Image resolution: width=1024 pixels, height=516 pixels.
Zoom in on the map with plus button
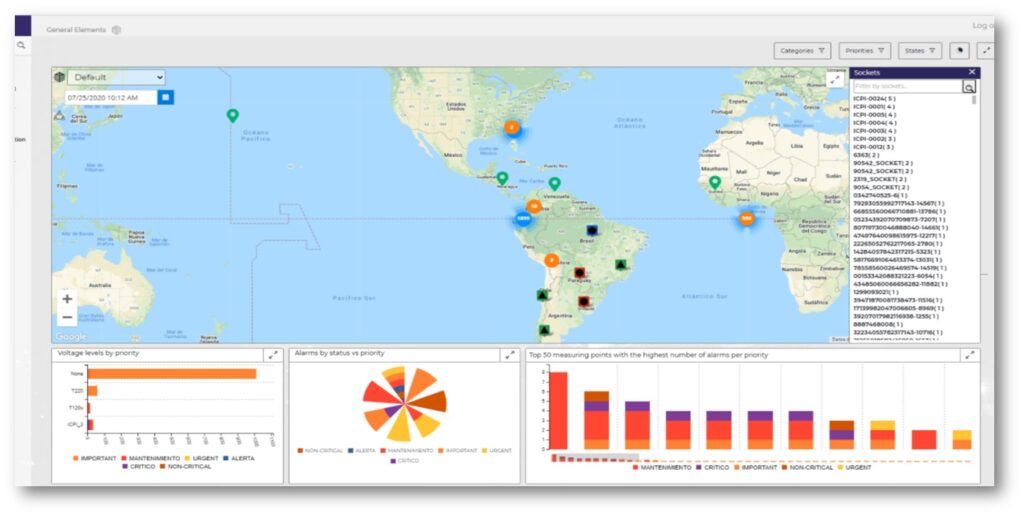click(67, 299)
